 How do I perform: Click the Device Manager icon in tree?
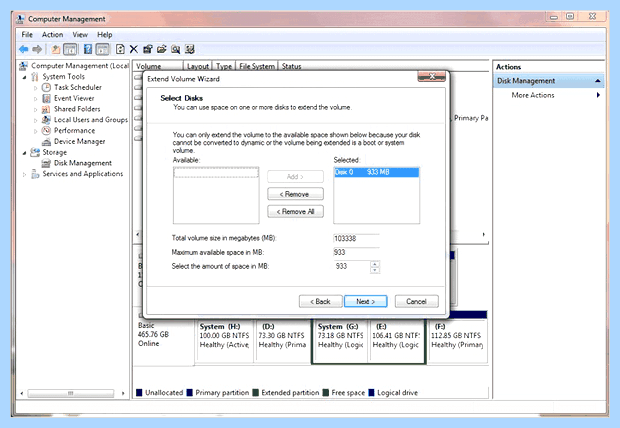tap(46, 141)
